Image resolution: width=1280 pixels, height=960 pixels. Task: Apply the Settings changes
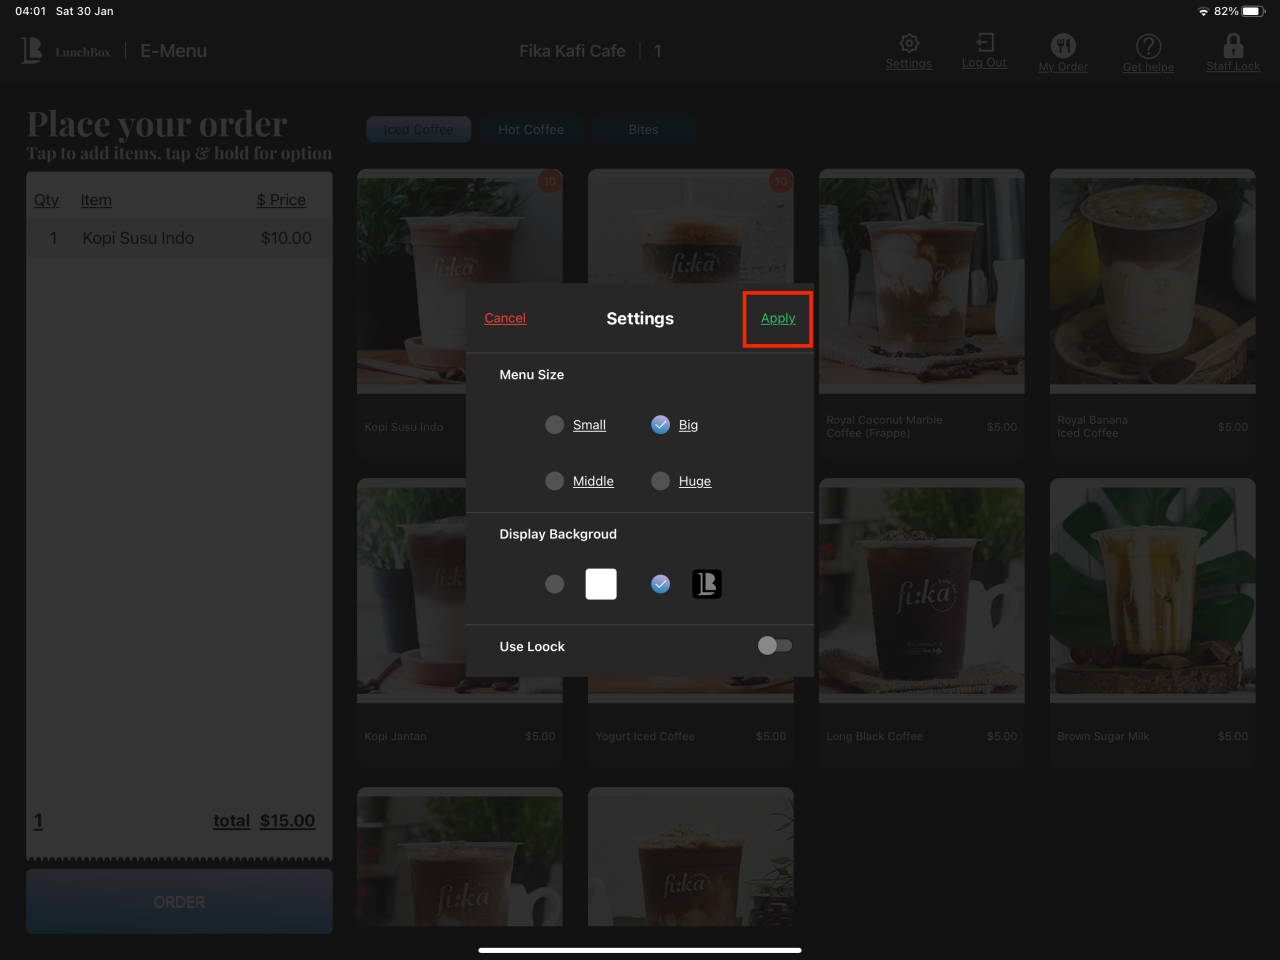coord(778,318)
